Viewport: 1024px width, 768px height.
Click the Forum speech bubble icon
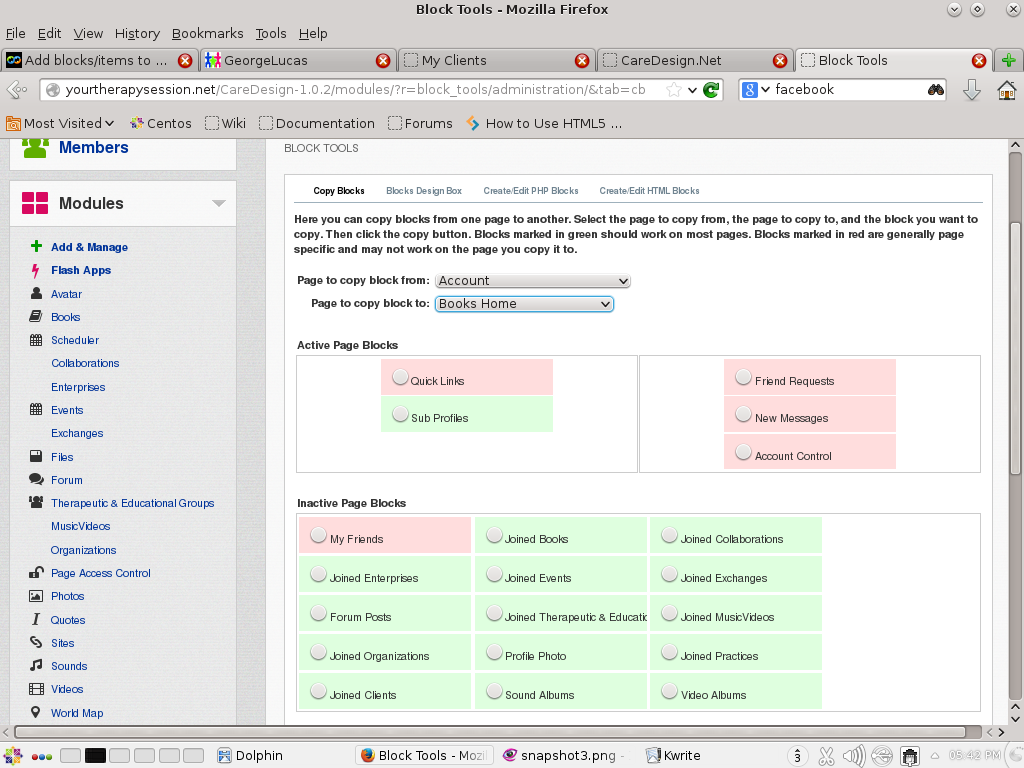pos(36,480)
